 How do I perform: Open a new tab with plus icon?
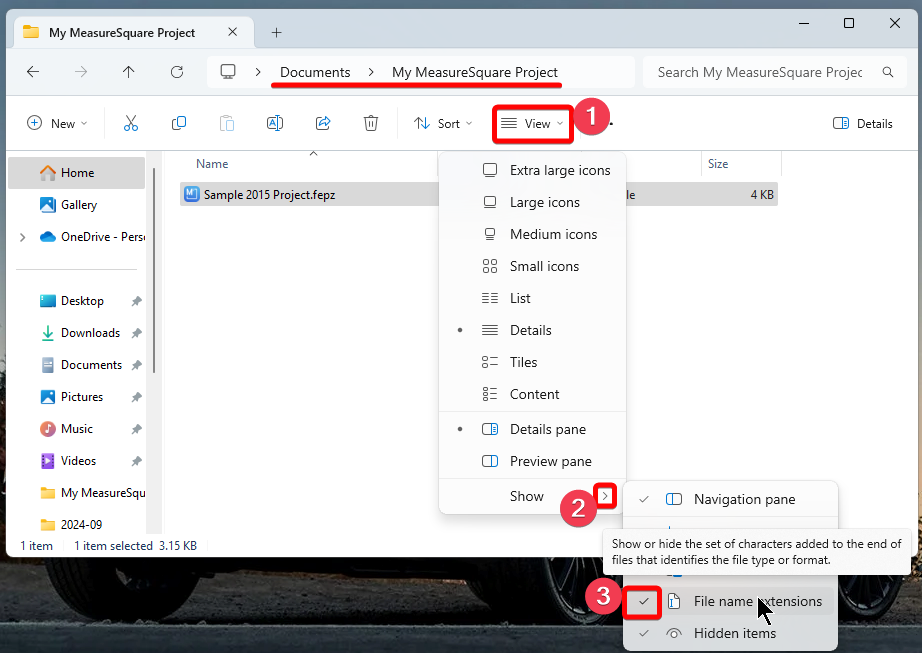(276, 32)
